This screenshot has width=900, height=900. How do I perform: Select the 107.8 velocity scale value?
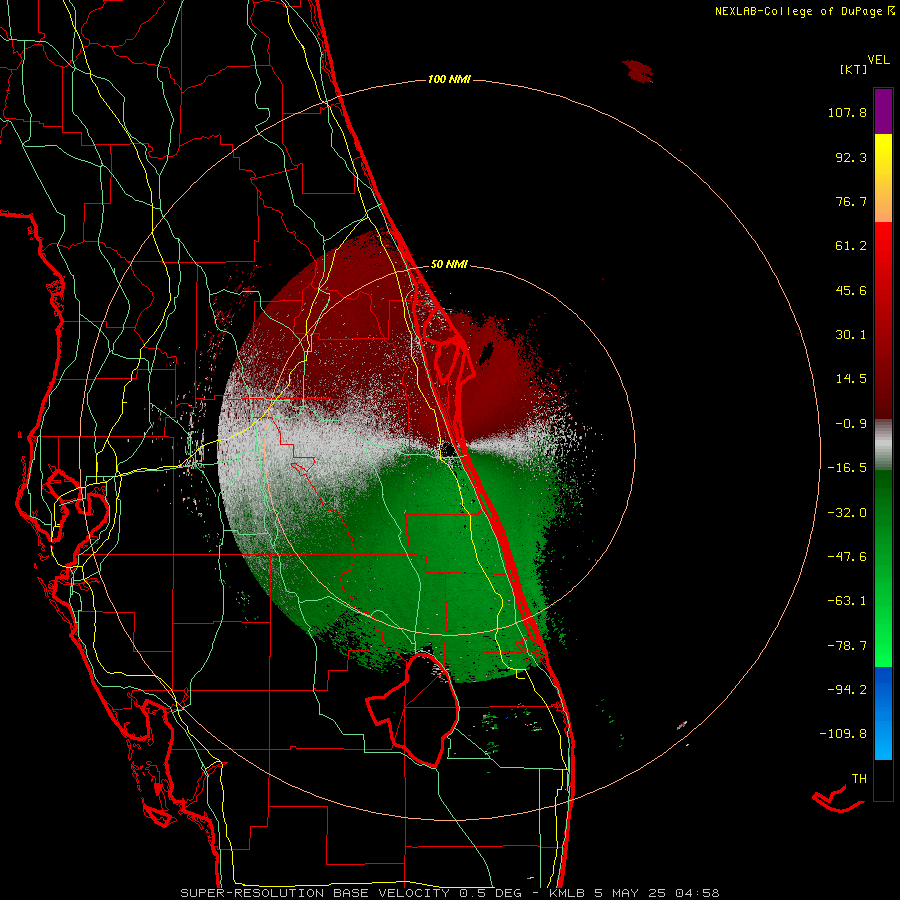[x=847, y=112]
